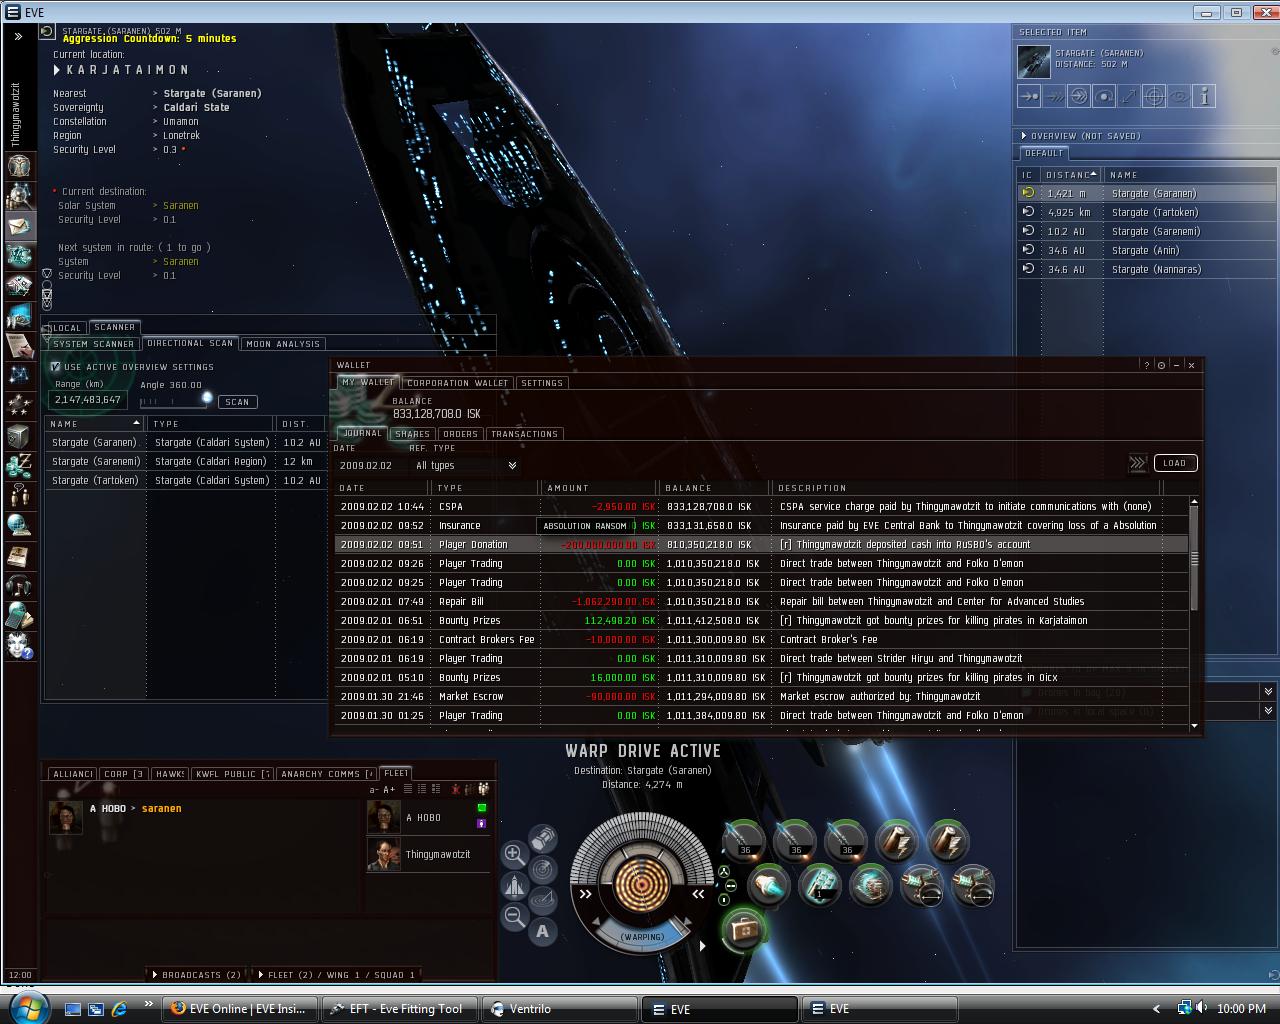Expand the HUD options triangle beside speed gauge

(x=702, y=945)
